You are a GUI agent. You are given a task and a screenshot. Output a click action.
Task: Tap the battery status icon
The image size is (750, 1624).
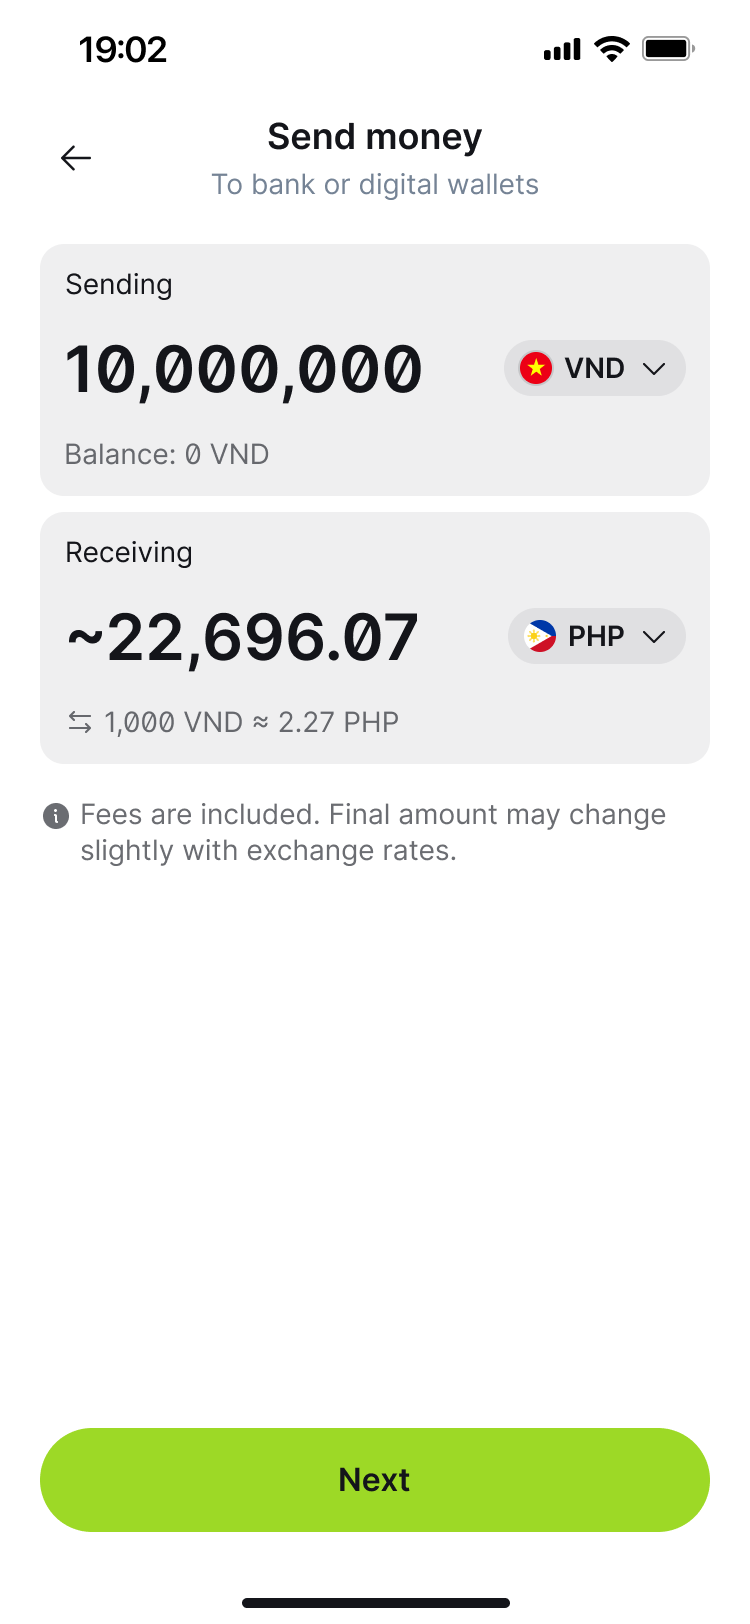pos(668,48)
